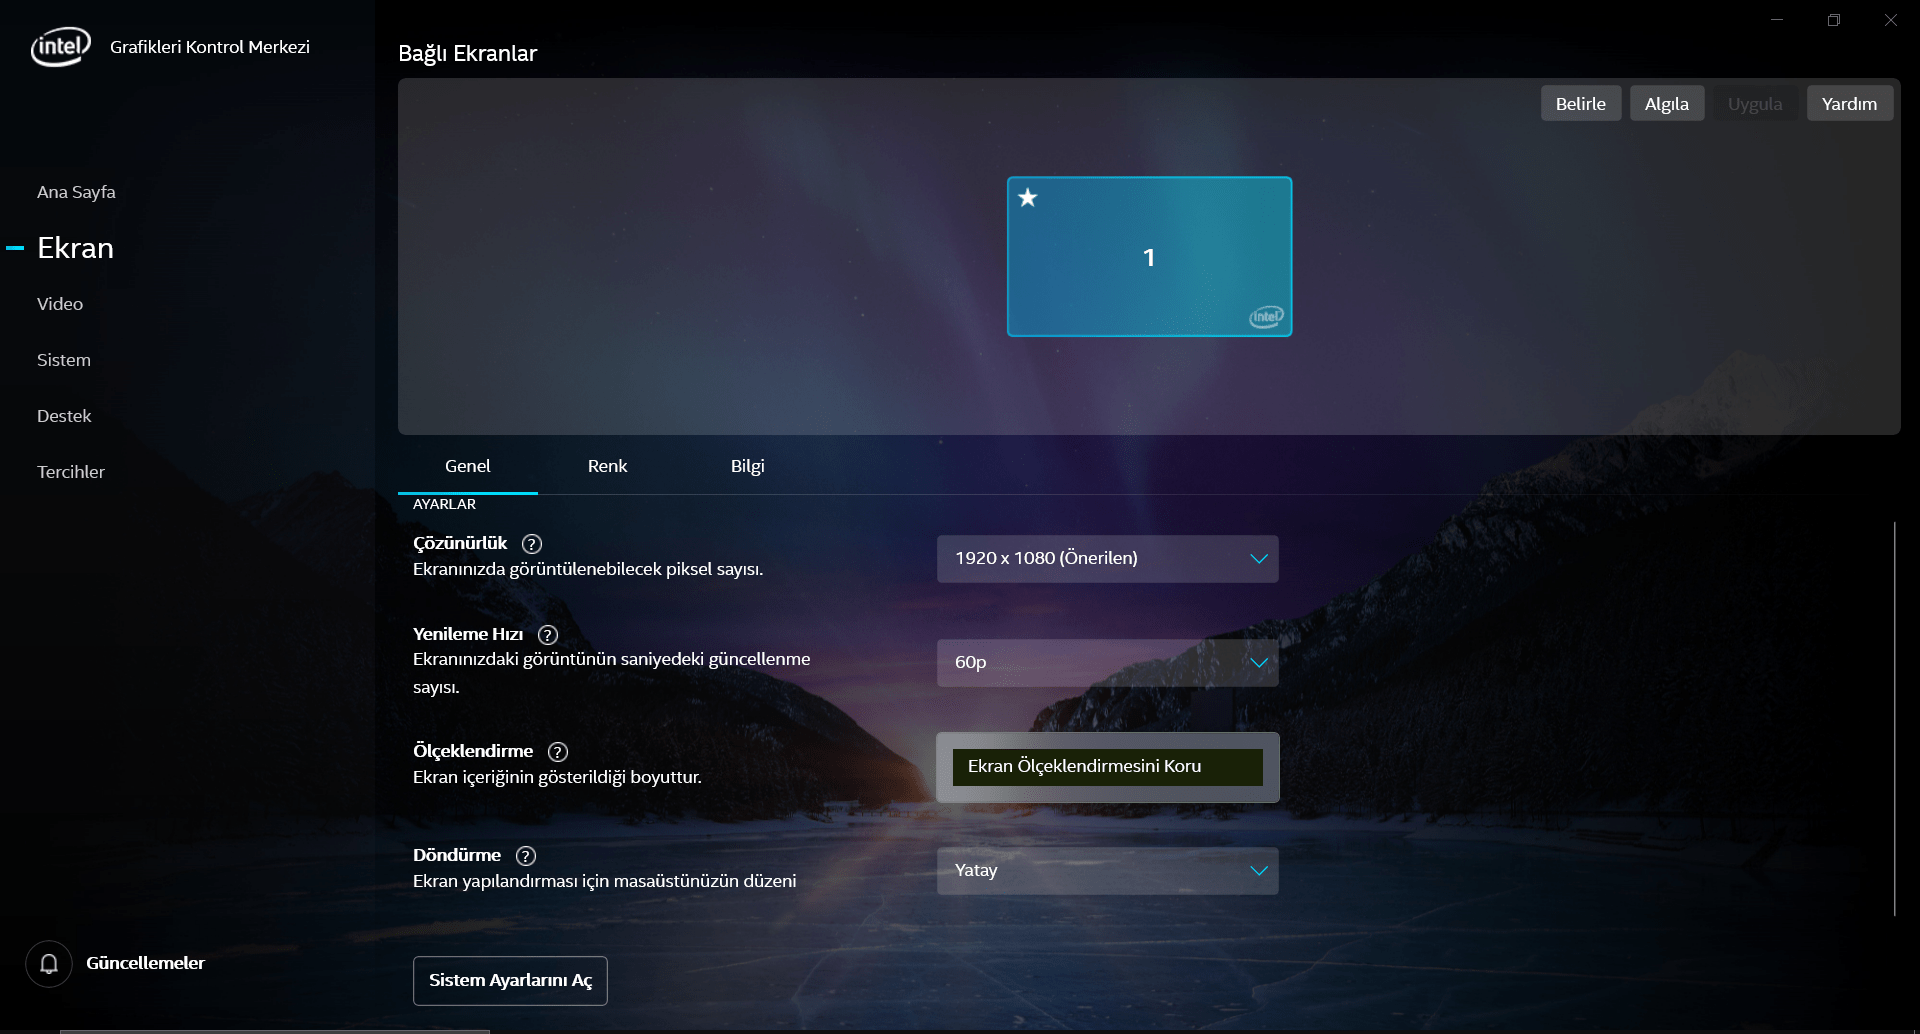The height and width of the screenshot is (1034, 1920).
Task: Click the Bağlı Ekranlar heading
Action: [x=468, y=54]
